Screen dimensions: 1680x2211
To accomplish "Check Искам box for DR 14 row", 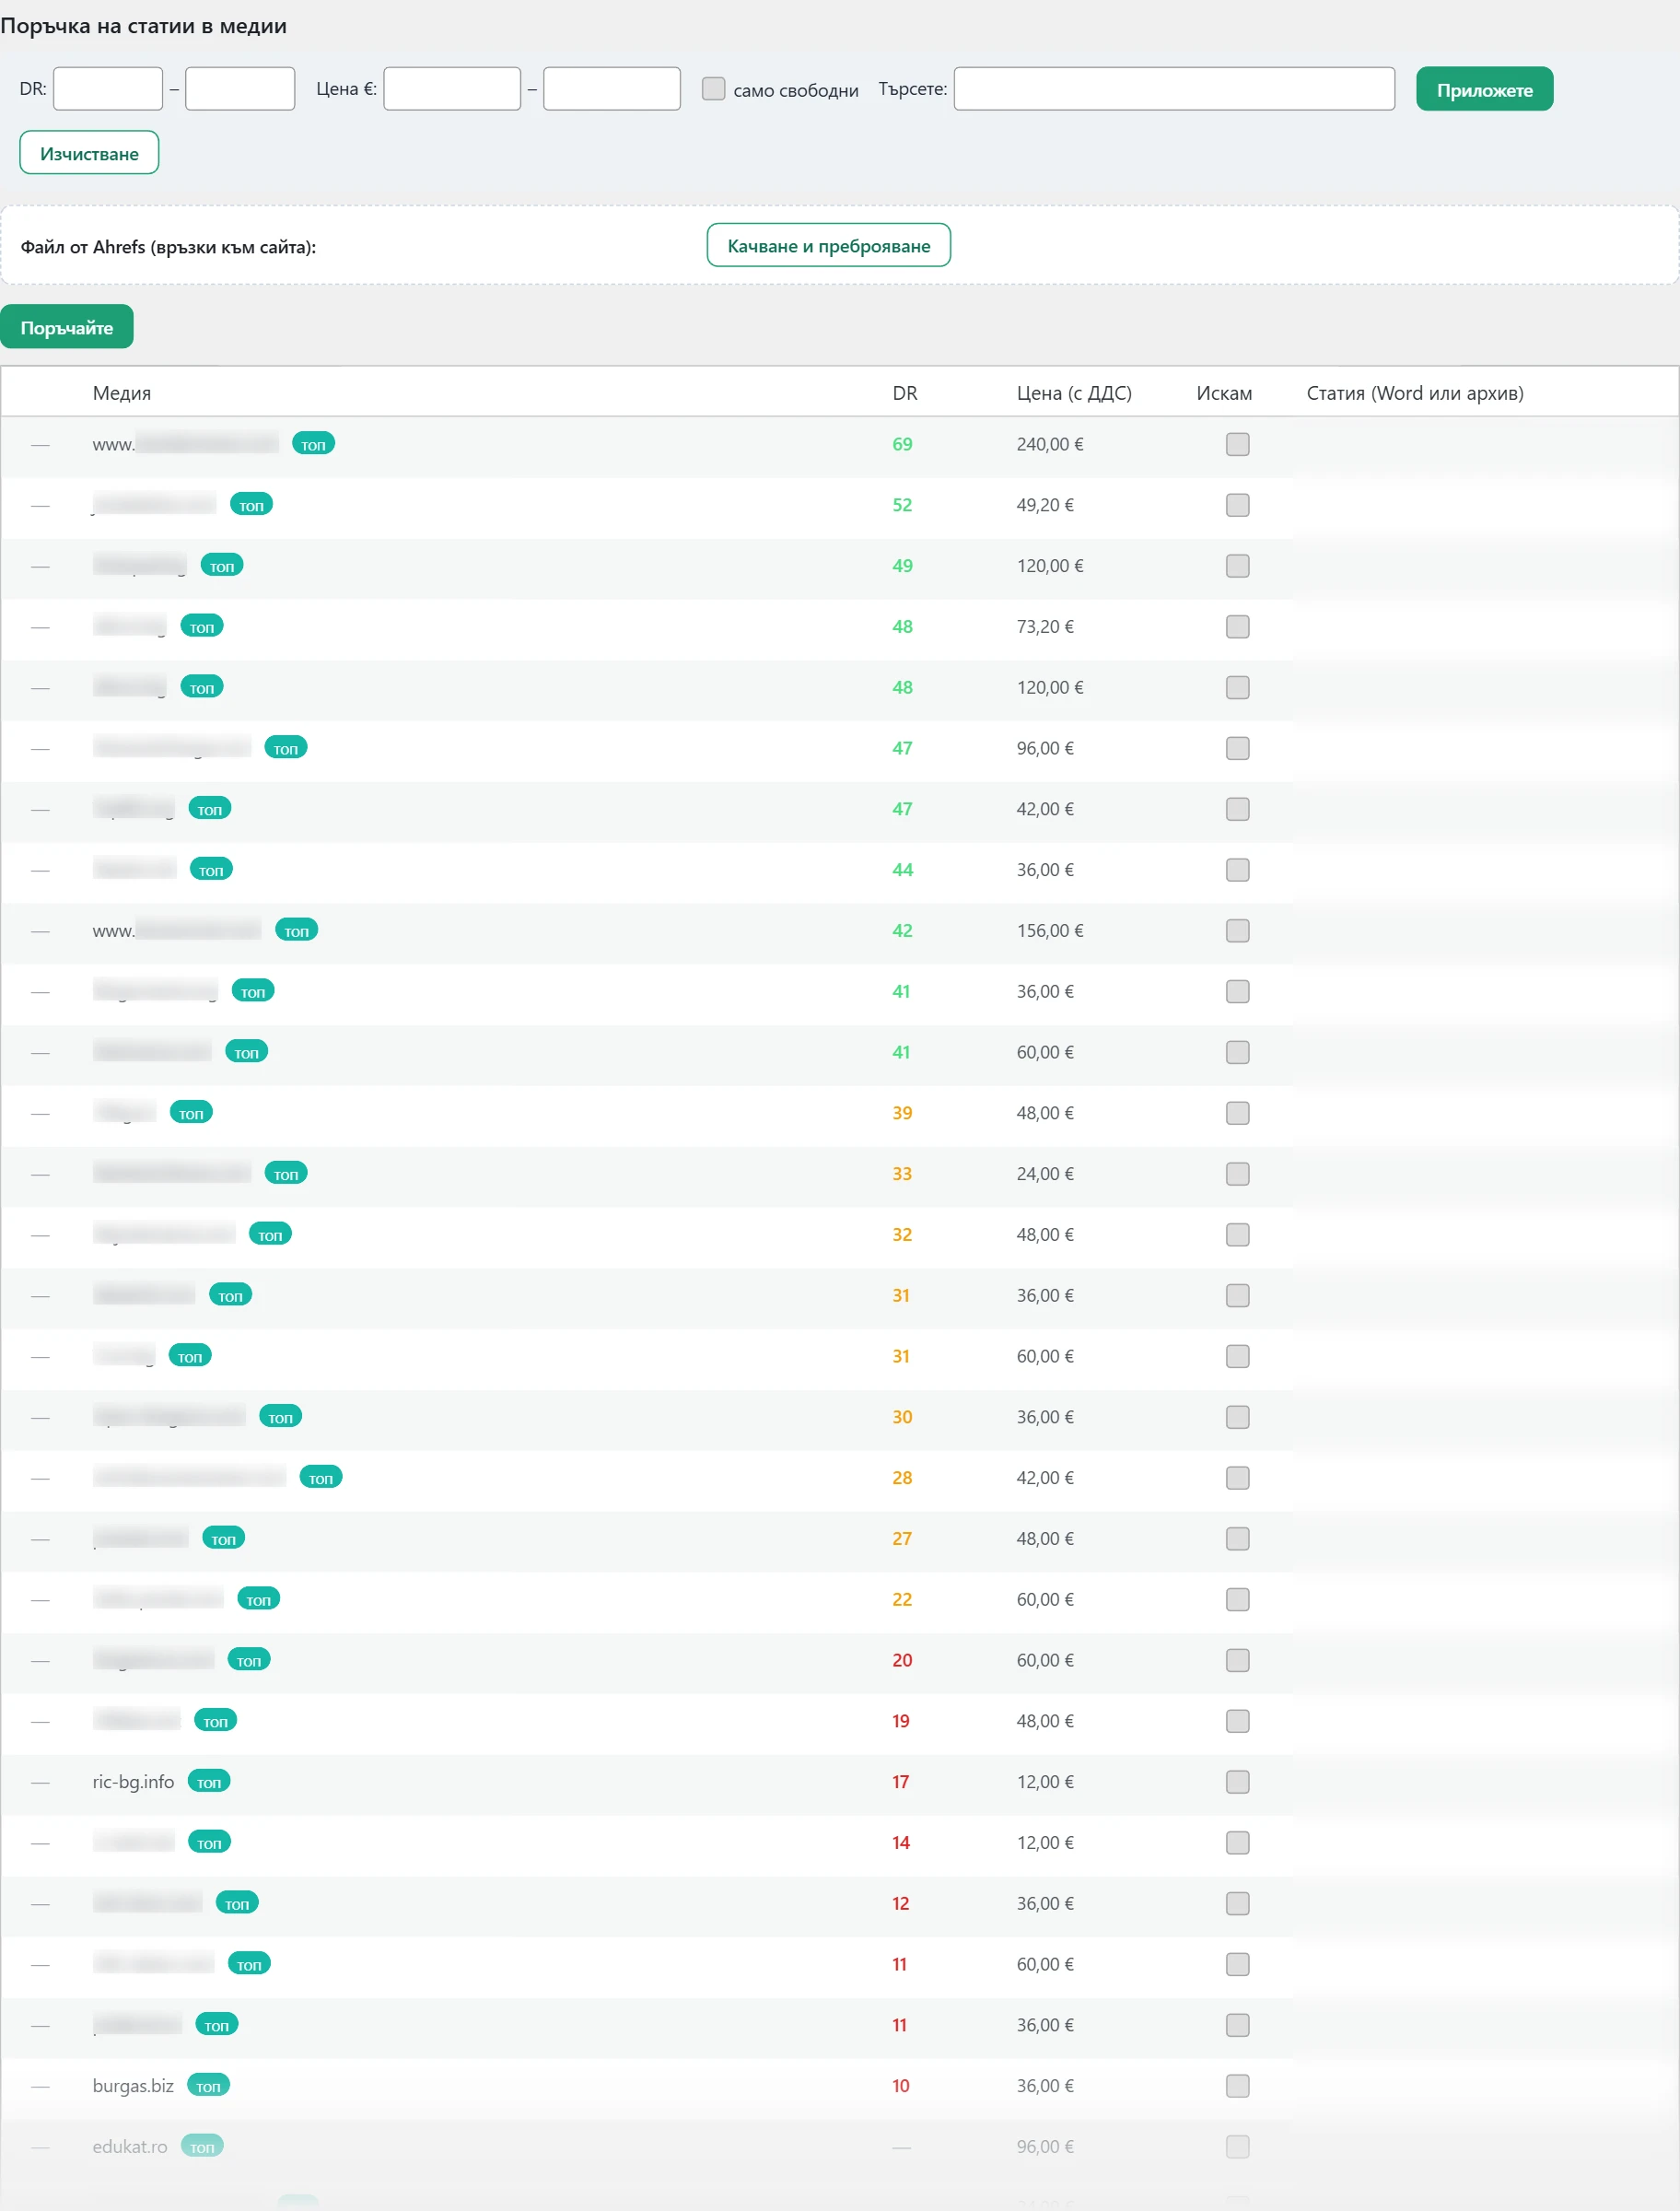I will pyautogui.click(x=1237, y=1843).
